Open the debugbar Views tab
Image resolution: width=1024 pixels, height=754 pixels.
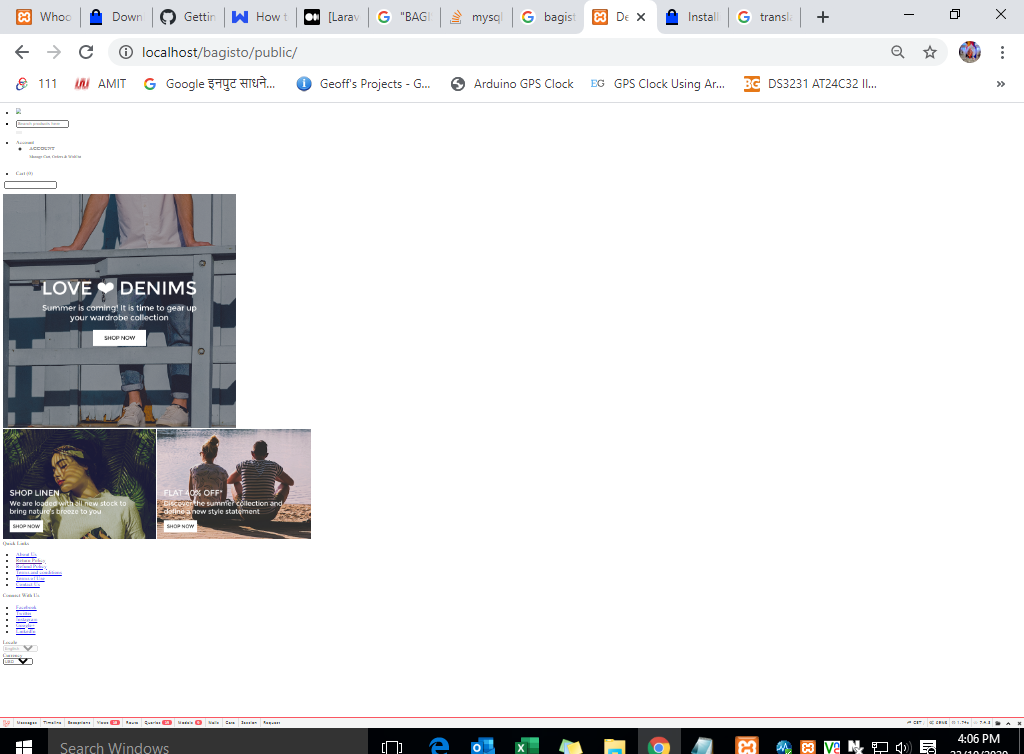[108, 723]
